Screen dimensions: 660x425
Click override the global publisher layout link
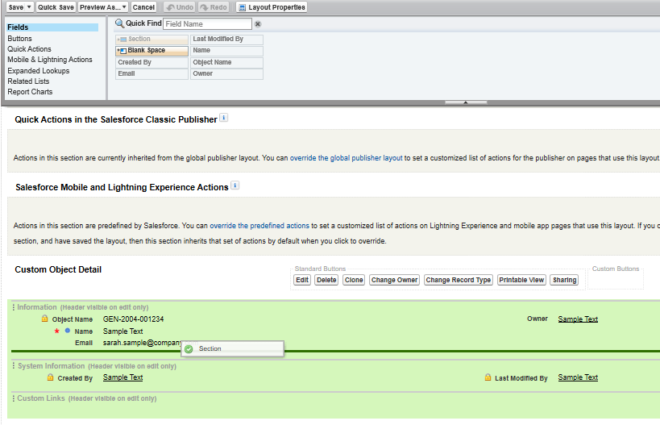[346, 158]
